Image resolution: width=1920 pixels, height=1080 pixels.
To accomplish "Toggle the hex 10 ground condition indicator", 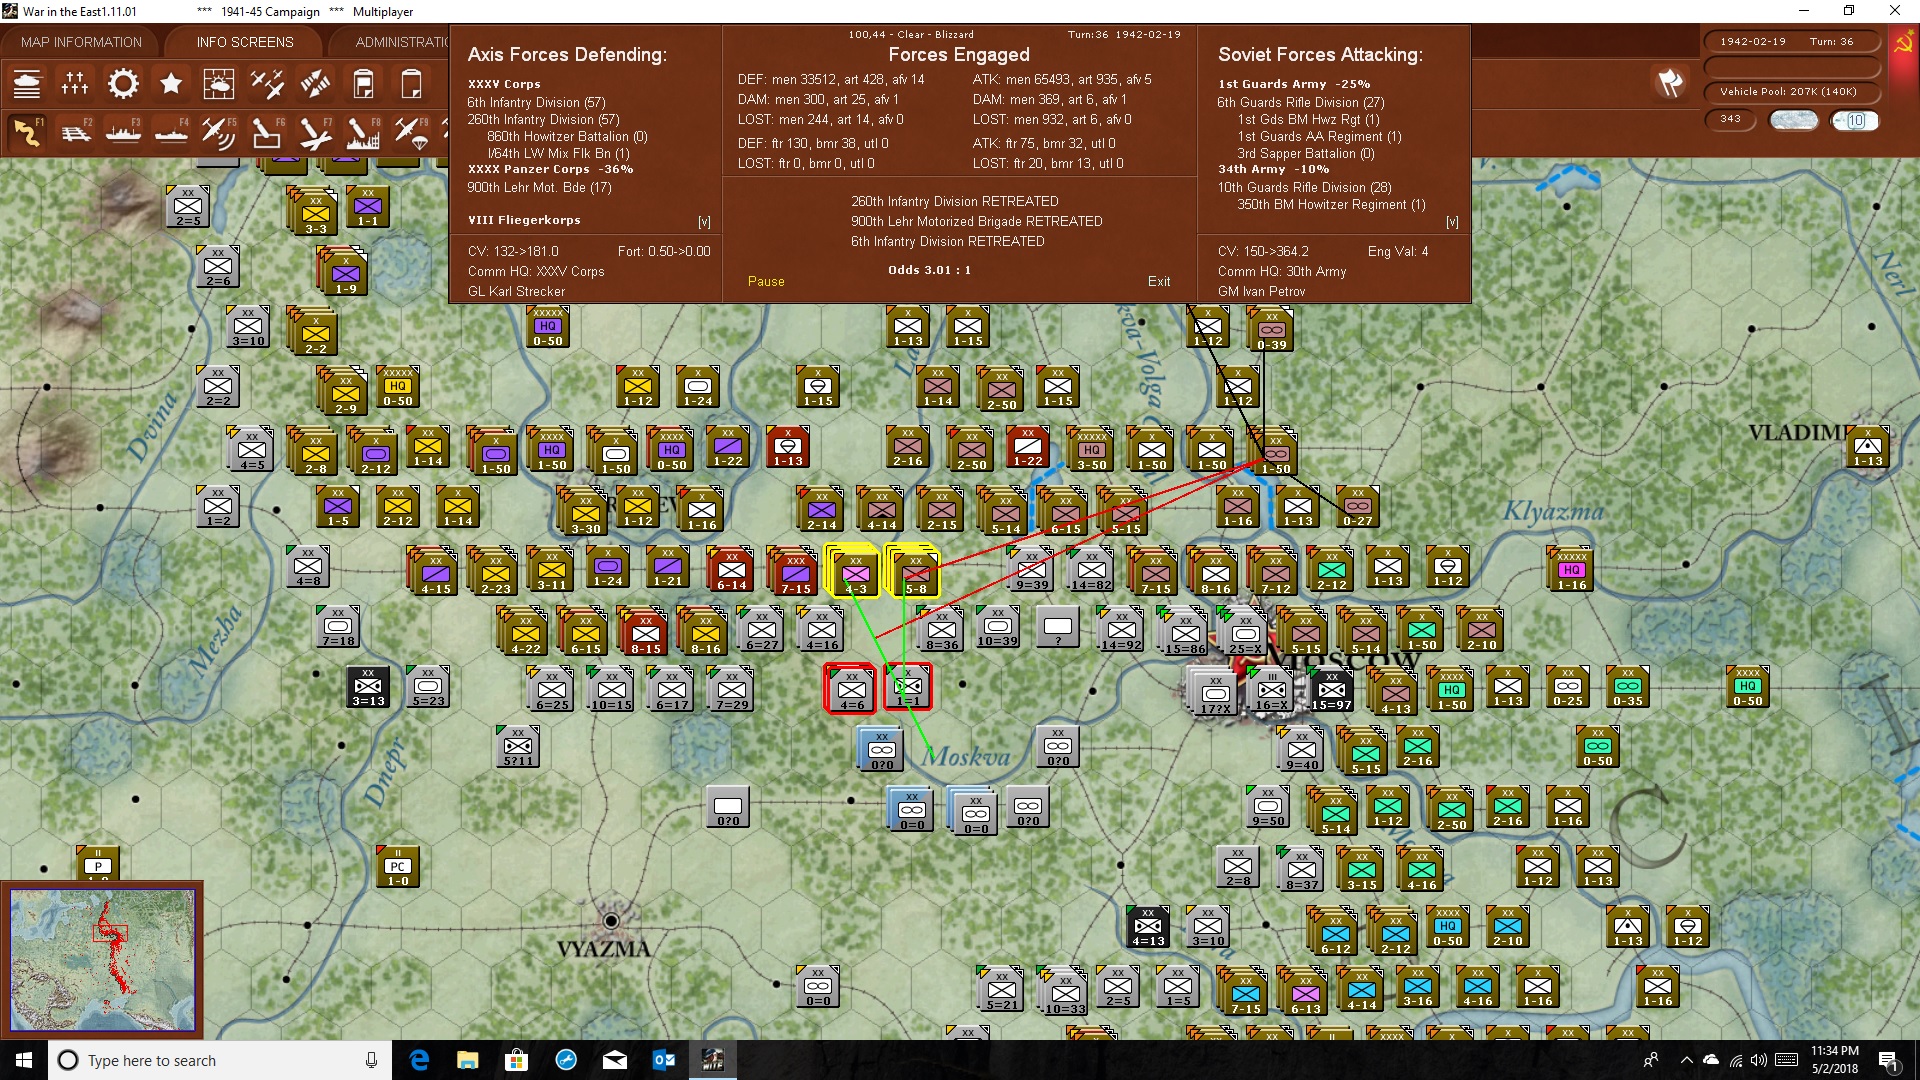I will [1855, 120].
